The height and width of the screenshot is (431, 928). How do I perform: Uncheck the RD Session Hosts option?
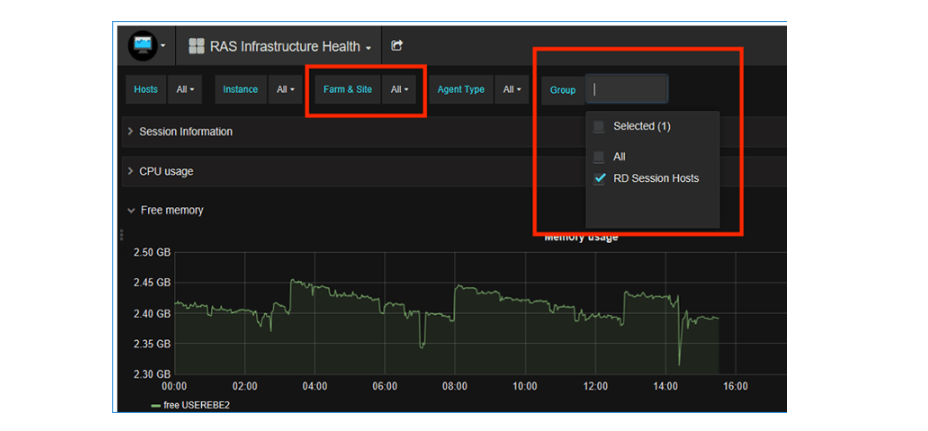point(599,178)
